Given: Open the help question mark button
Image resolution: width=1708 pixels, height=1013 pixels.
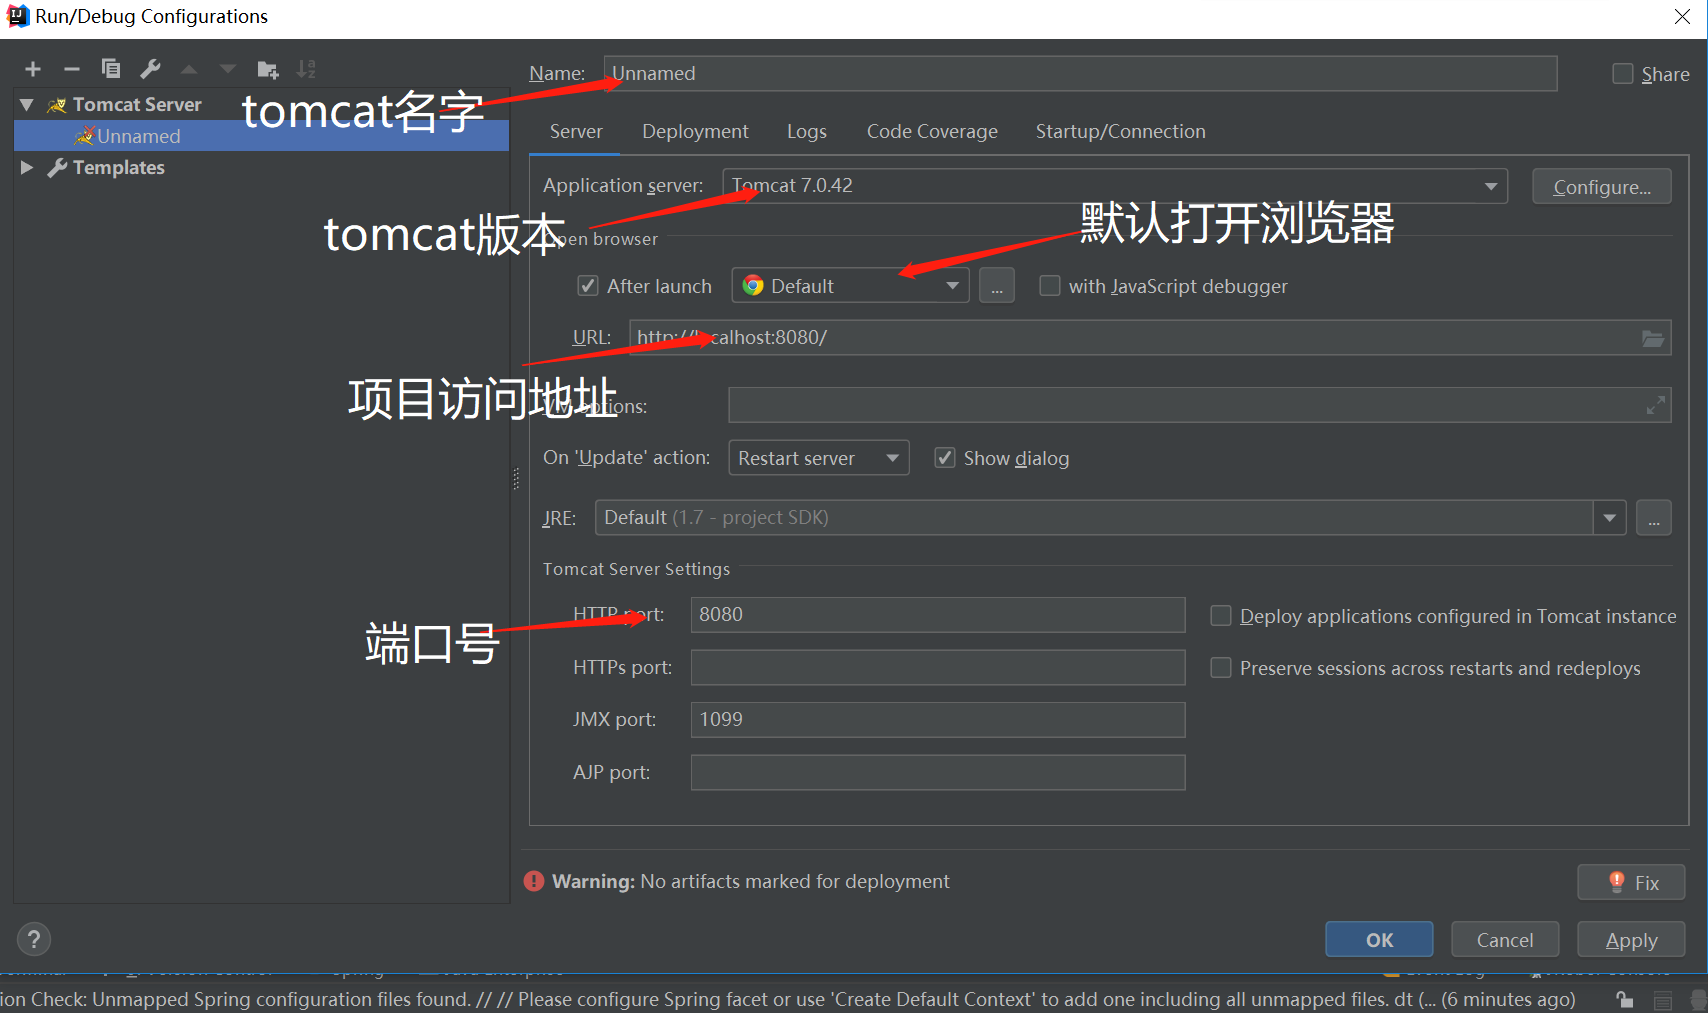Looking at the screenshot, I should (x=34, y=939).
